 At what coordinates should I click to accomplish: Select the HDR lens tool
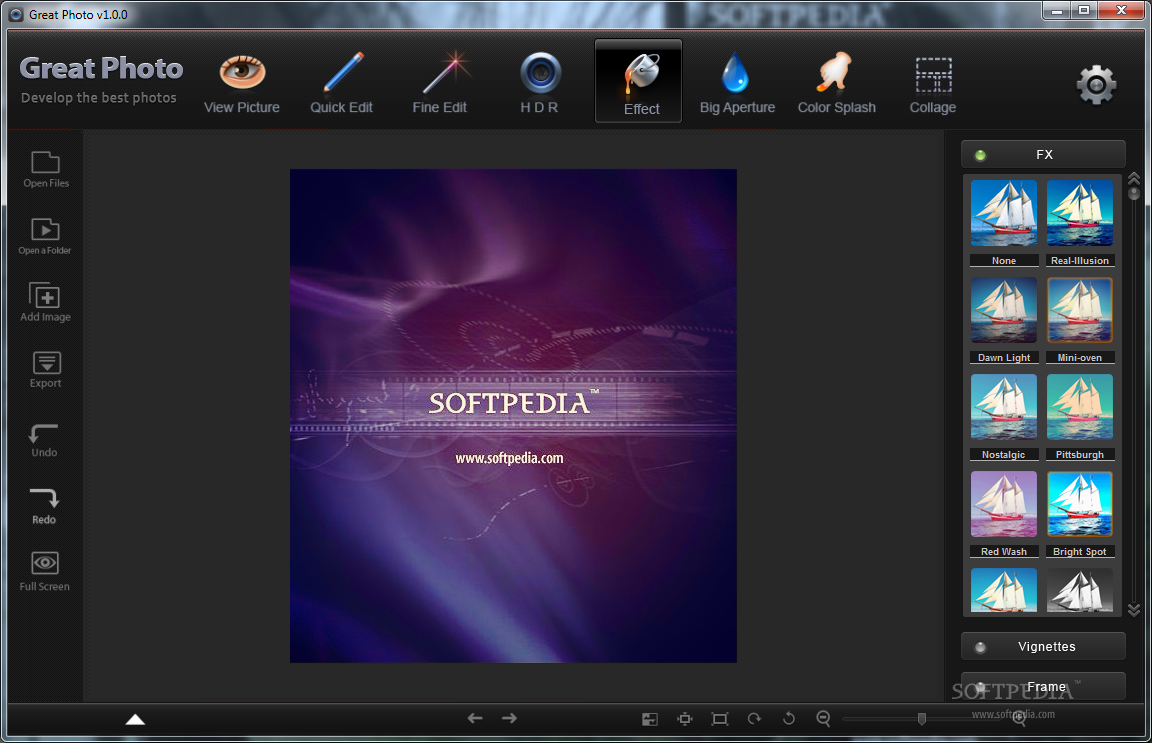point(540,84)
